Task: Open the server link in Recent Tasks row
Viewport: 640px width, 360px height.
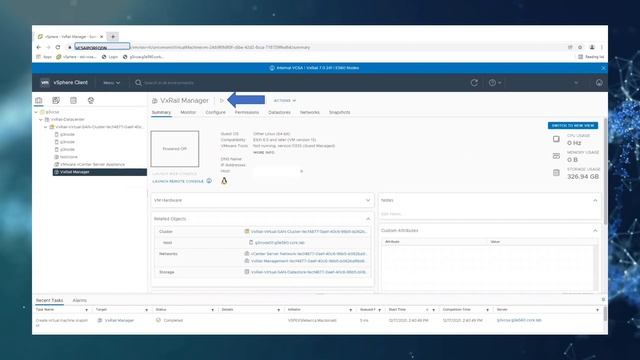Action: coord(519,320)
